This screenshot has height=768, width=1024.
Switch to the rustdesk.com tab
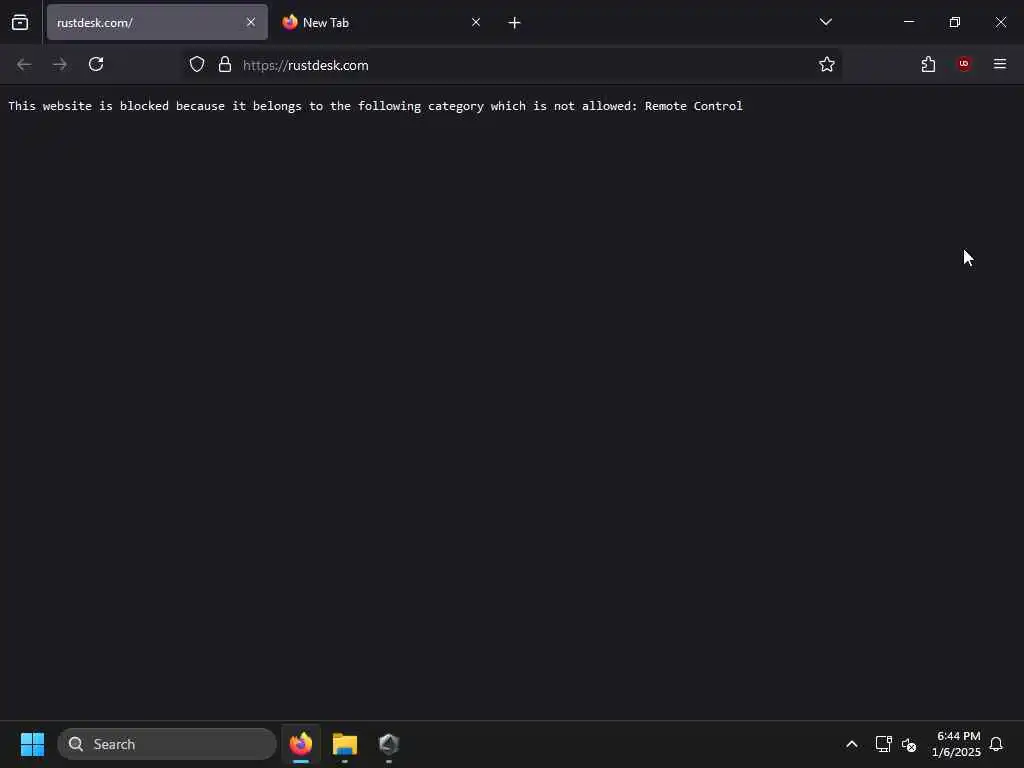157,22
